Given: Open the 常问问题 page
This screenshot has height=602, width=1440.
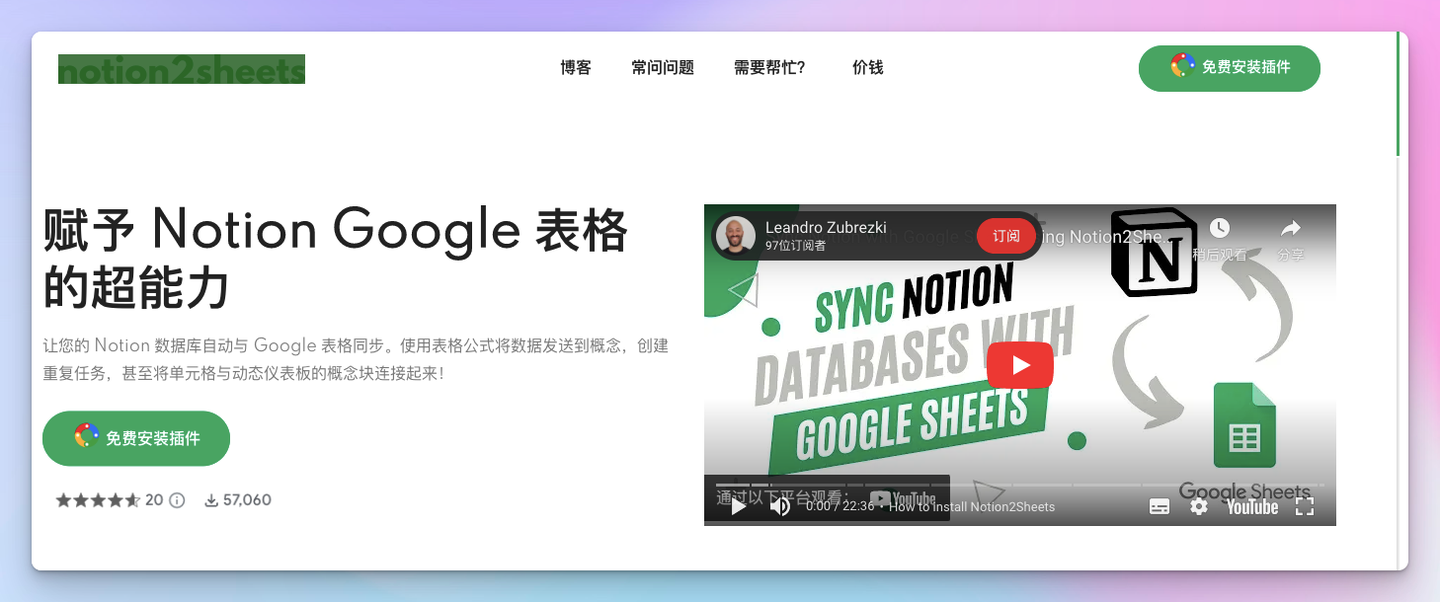Looking at the screenshot, I should pyautogui.click(x=662, y=68).
